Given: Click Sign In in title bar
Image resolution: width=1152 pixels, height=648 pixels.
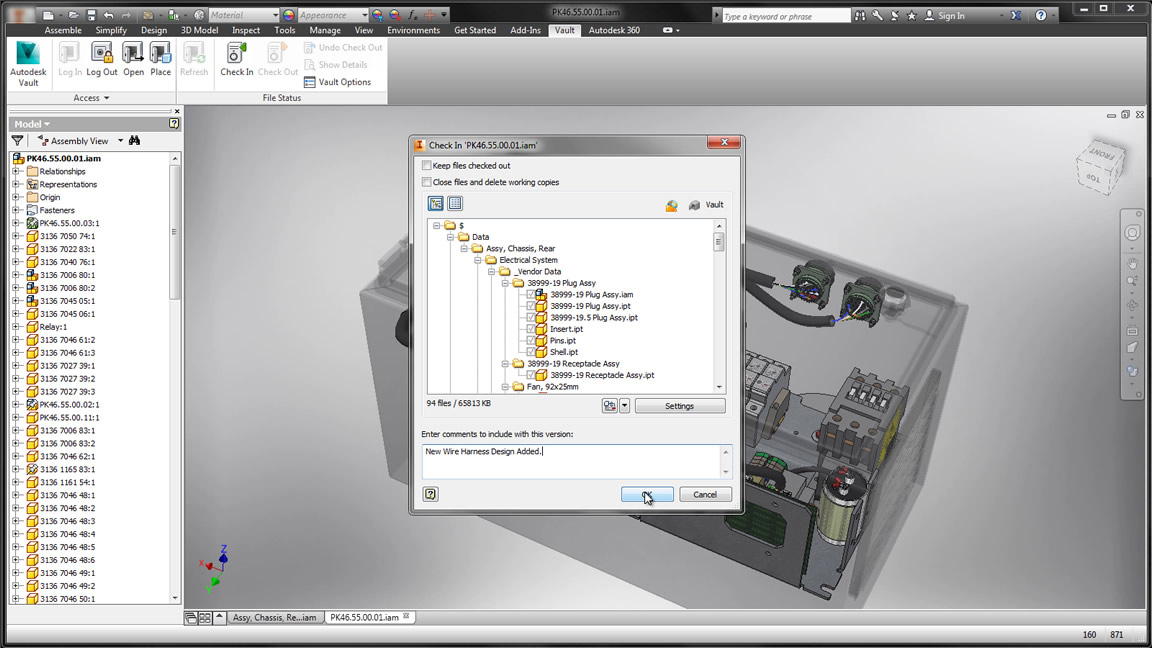Looking at the screenshot, I should point(951,15).
